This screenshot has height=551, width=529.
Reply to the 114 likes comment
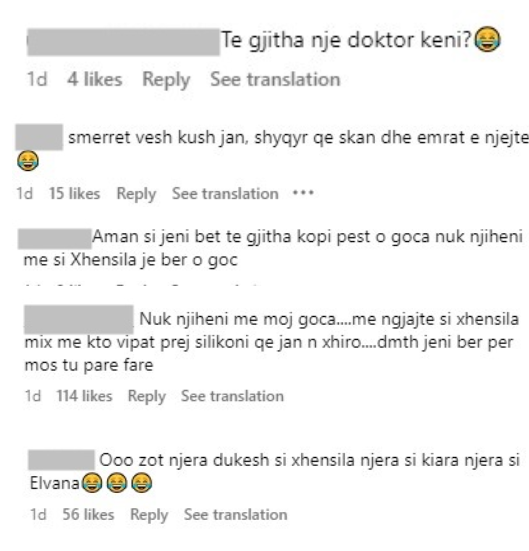(x=147, y=397)
